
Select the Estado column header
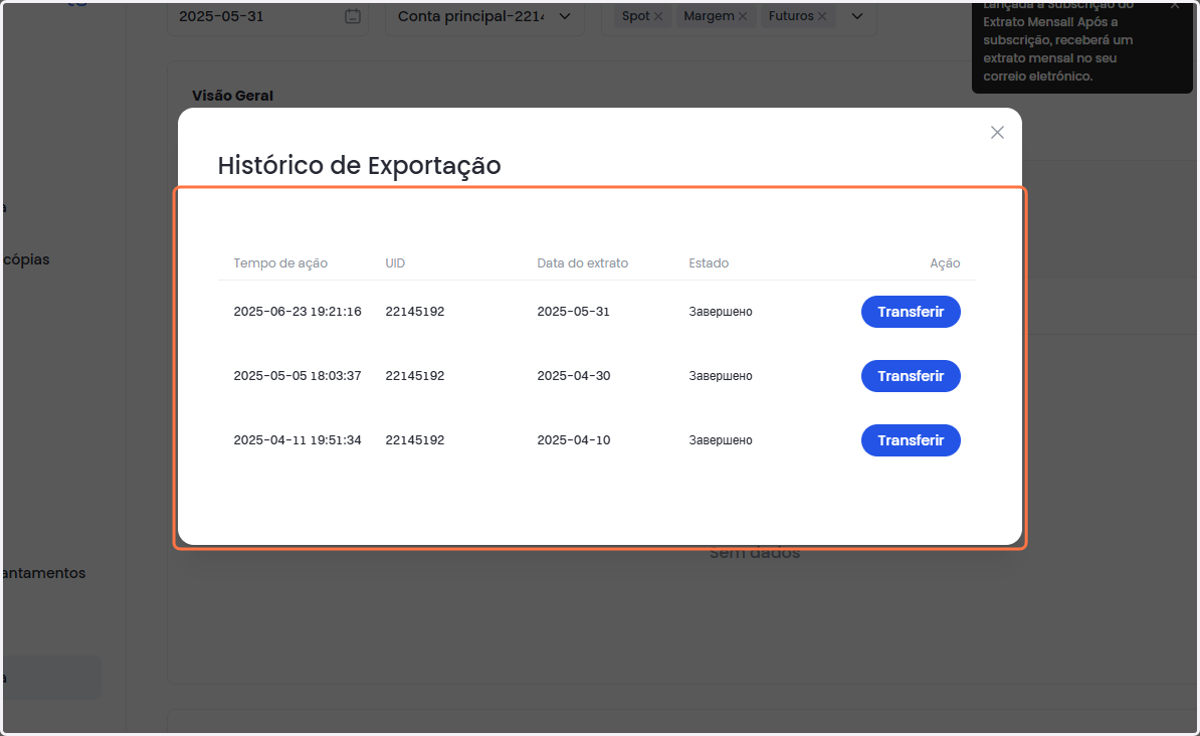coord(709,263)
